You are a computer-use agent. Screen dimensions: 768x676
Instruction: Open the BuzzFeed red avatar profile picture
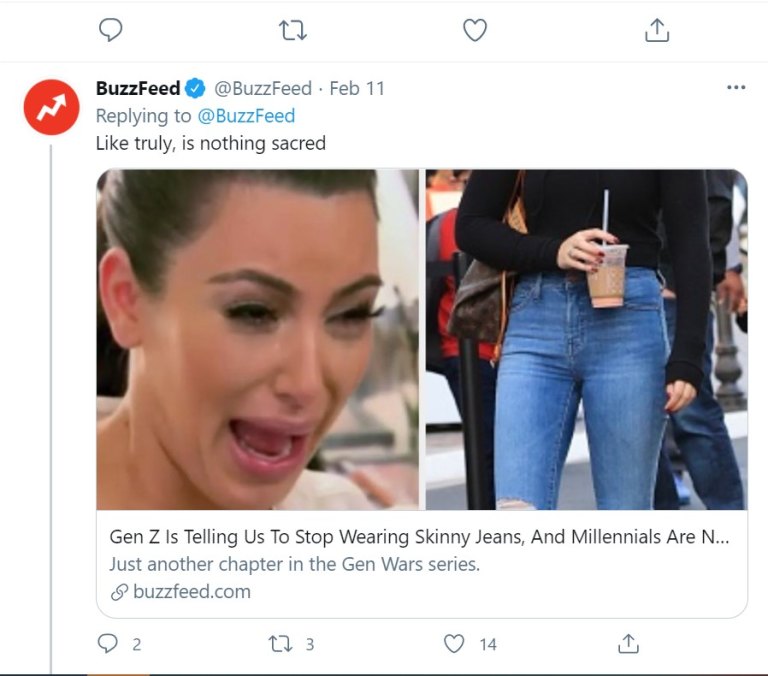point(51,107)
